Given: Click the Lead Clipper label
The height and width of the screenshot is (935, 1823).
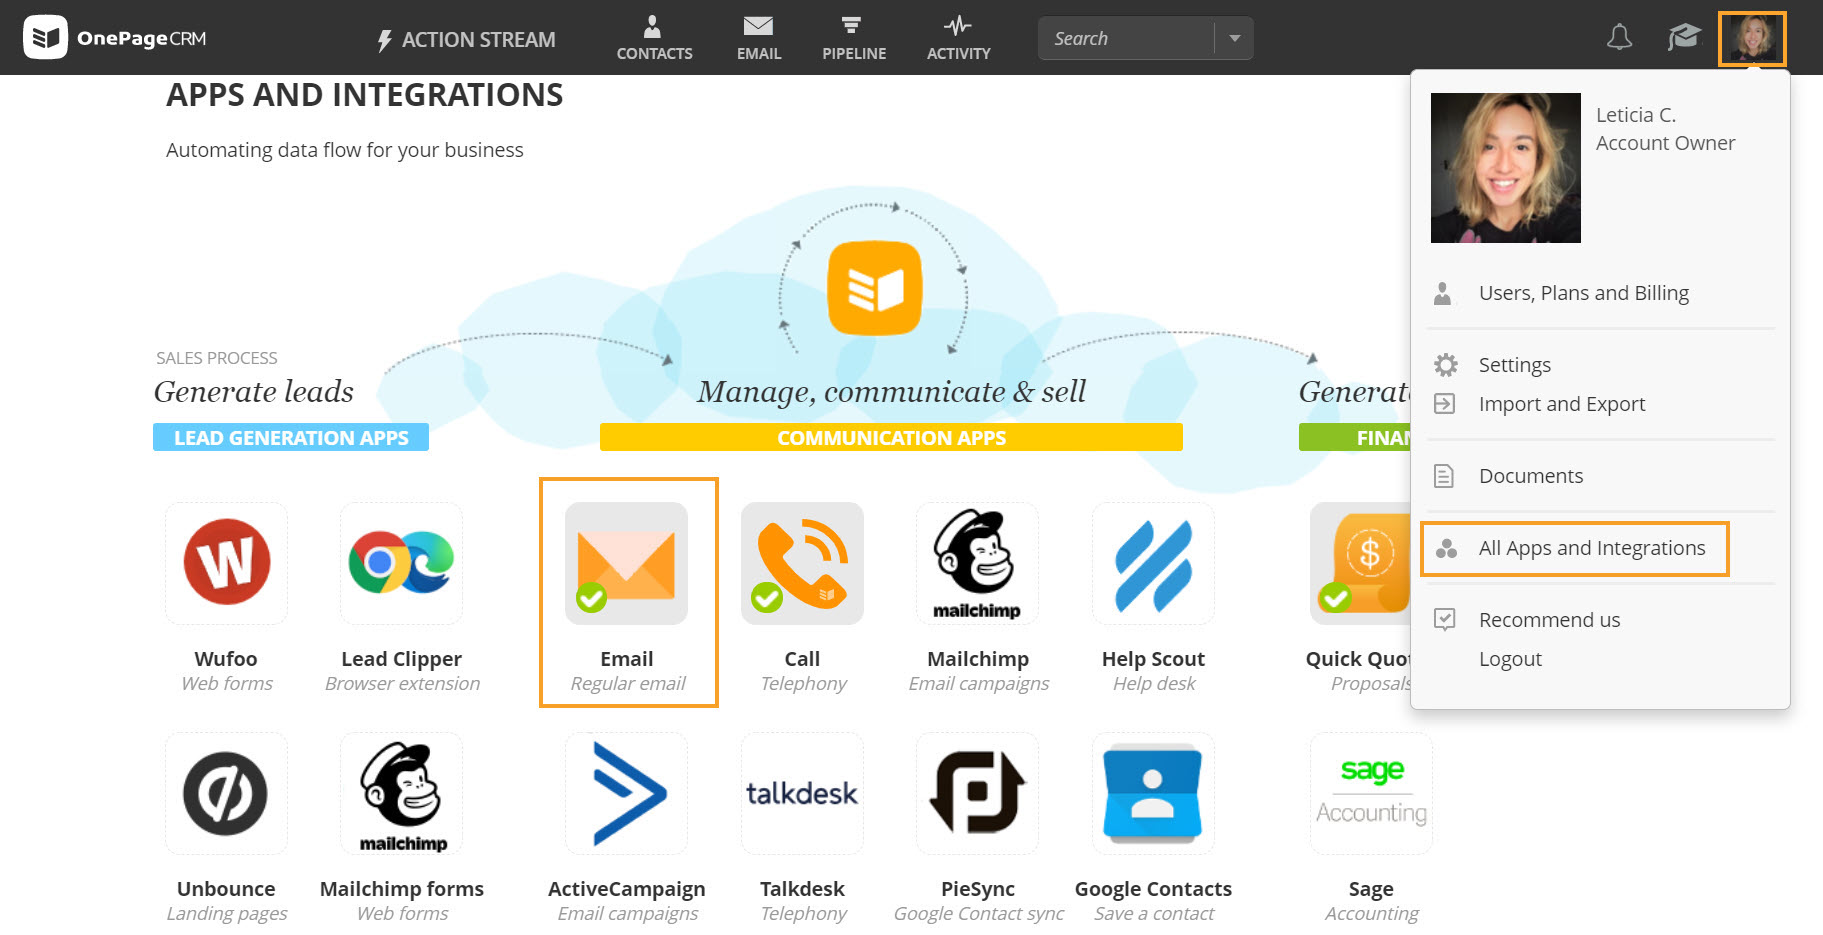Looking at the screenshot, I should [402, 659].
